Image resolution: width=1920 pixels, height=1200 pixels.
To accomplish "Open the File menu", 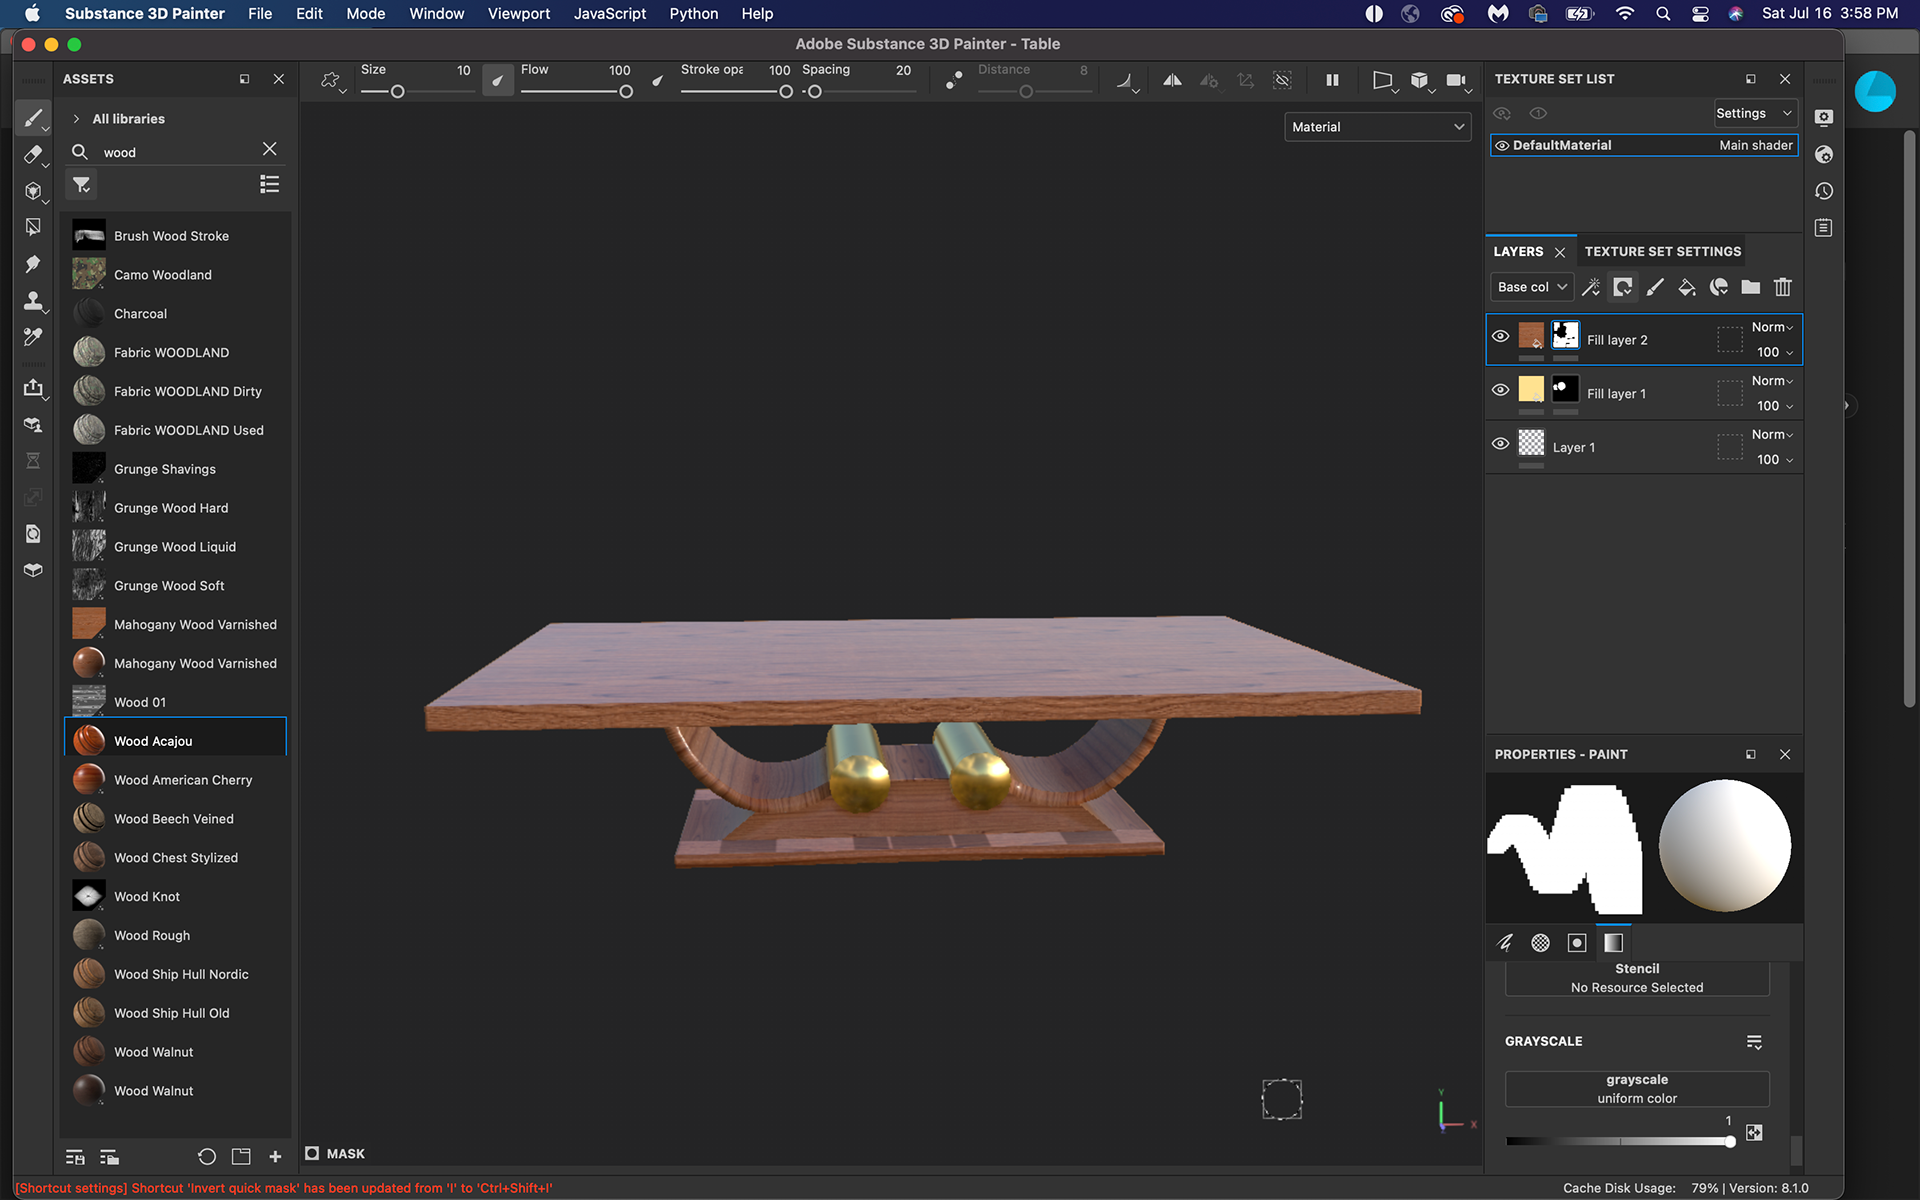I will pyautogui.click(x=260, y=14).
